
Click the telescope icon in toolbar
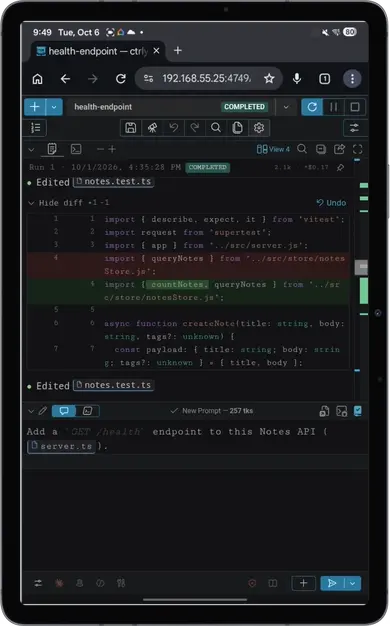152,128
